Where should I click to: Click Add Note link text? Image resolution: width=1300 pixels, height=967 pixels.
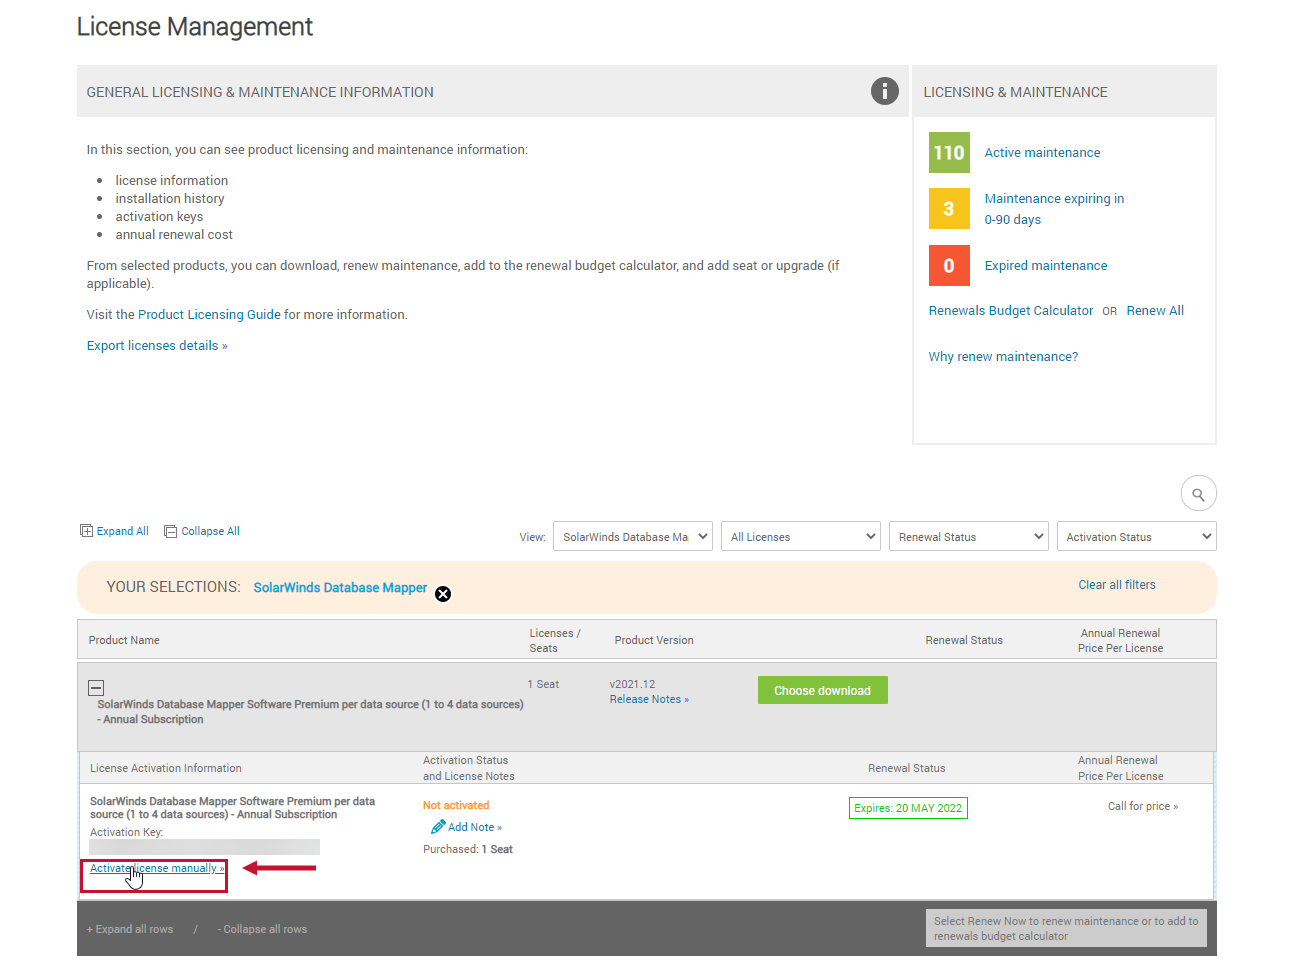coord(475,827)
